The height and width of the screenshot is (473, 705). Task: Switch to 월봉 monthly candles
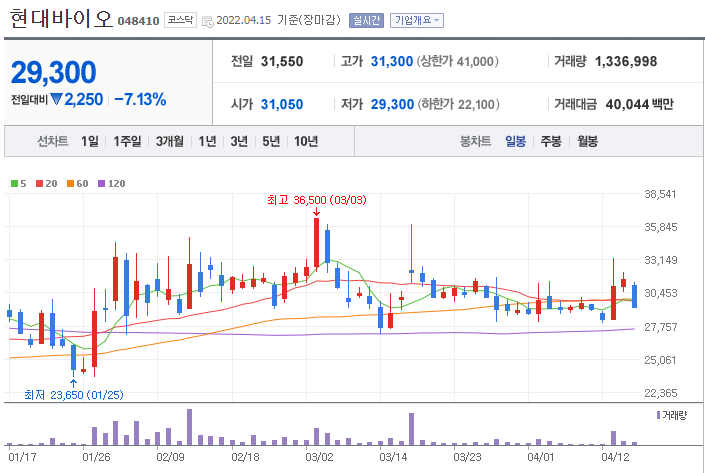point(587,141)
